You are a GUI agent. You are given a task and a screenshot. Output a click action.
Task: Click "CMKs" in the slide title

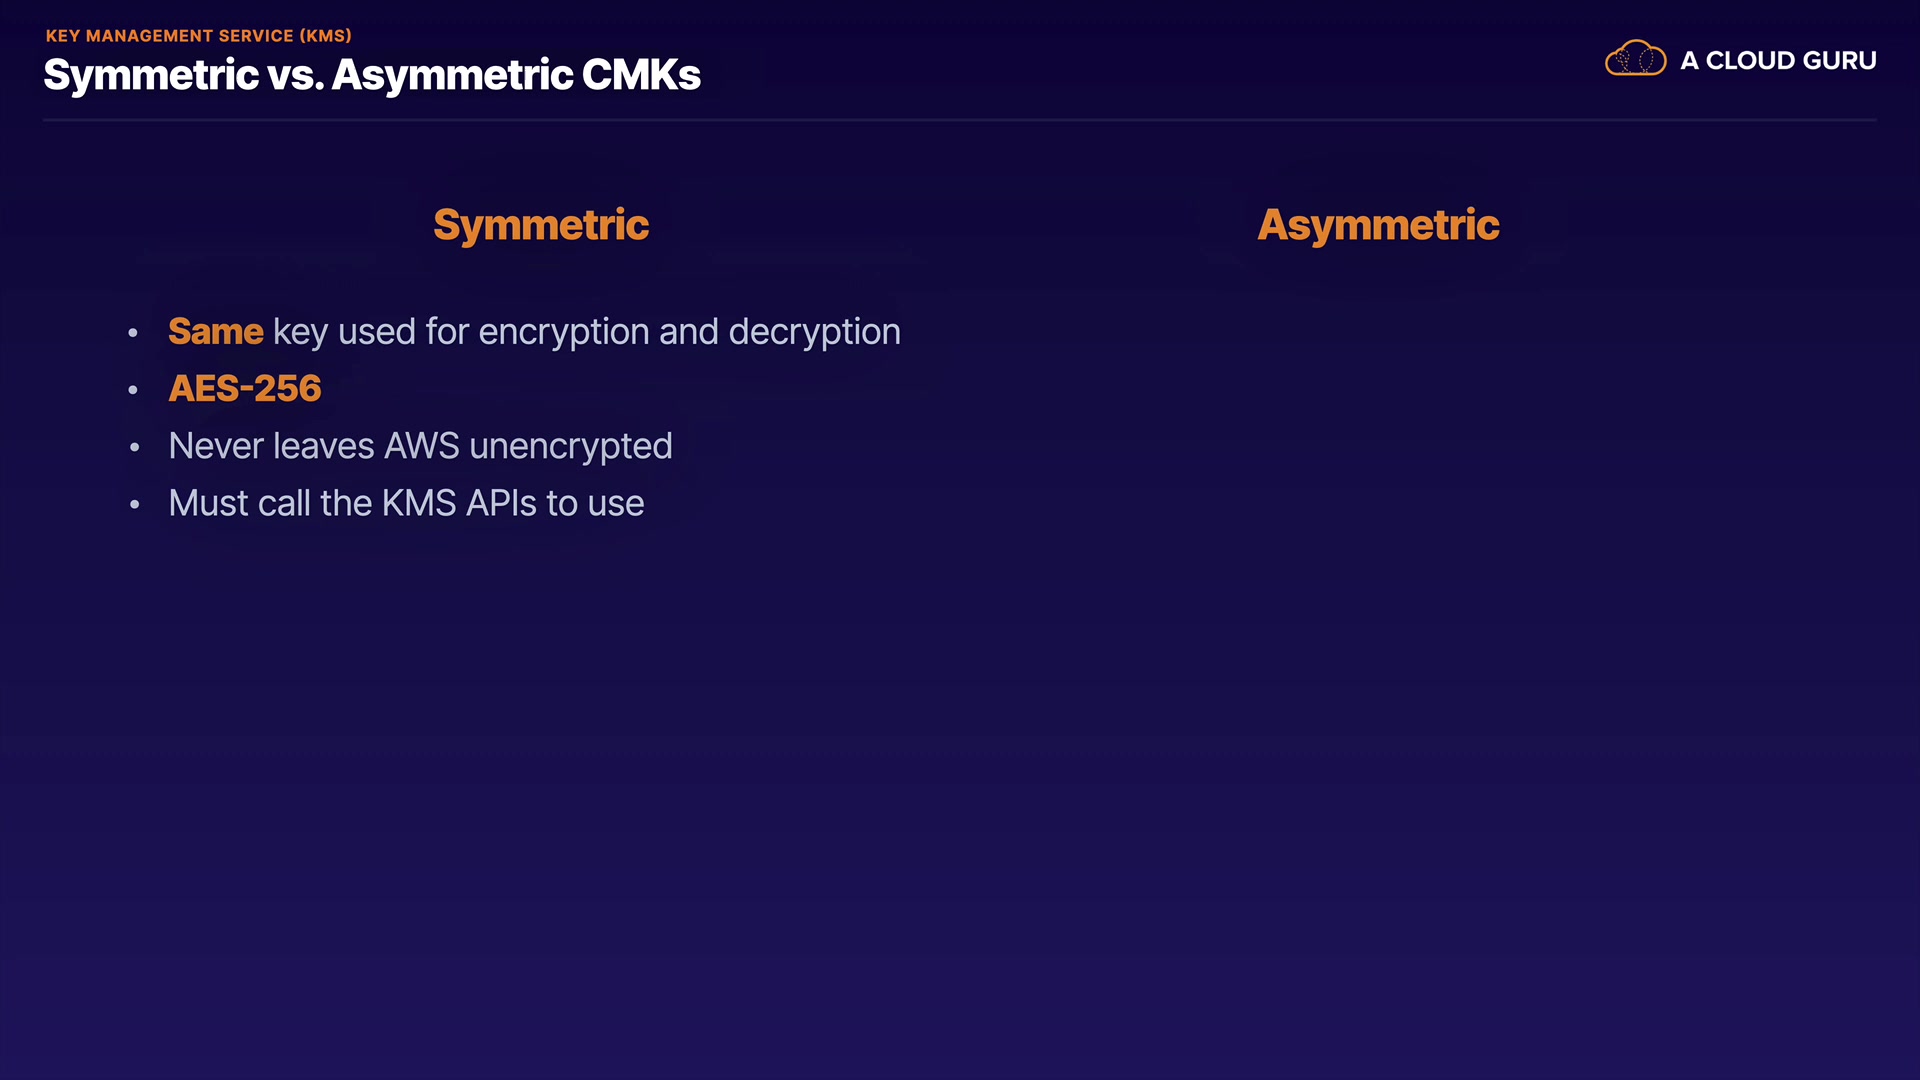pos(641,75)
